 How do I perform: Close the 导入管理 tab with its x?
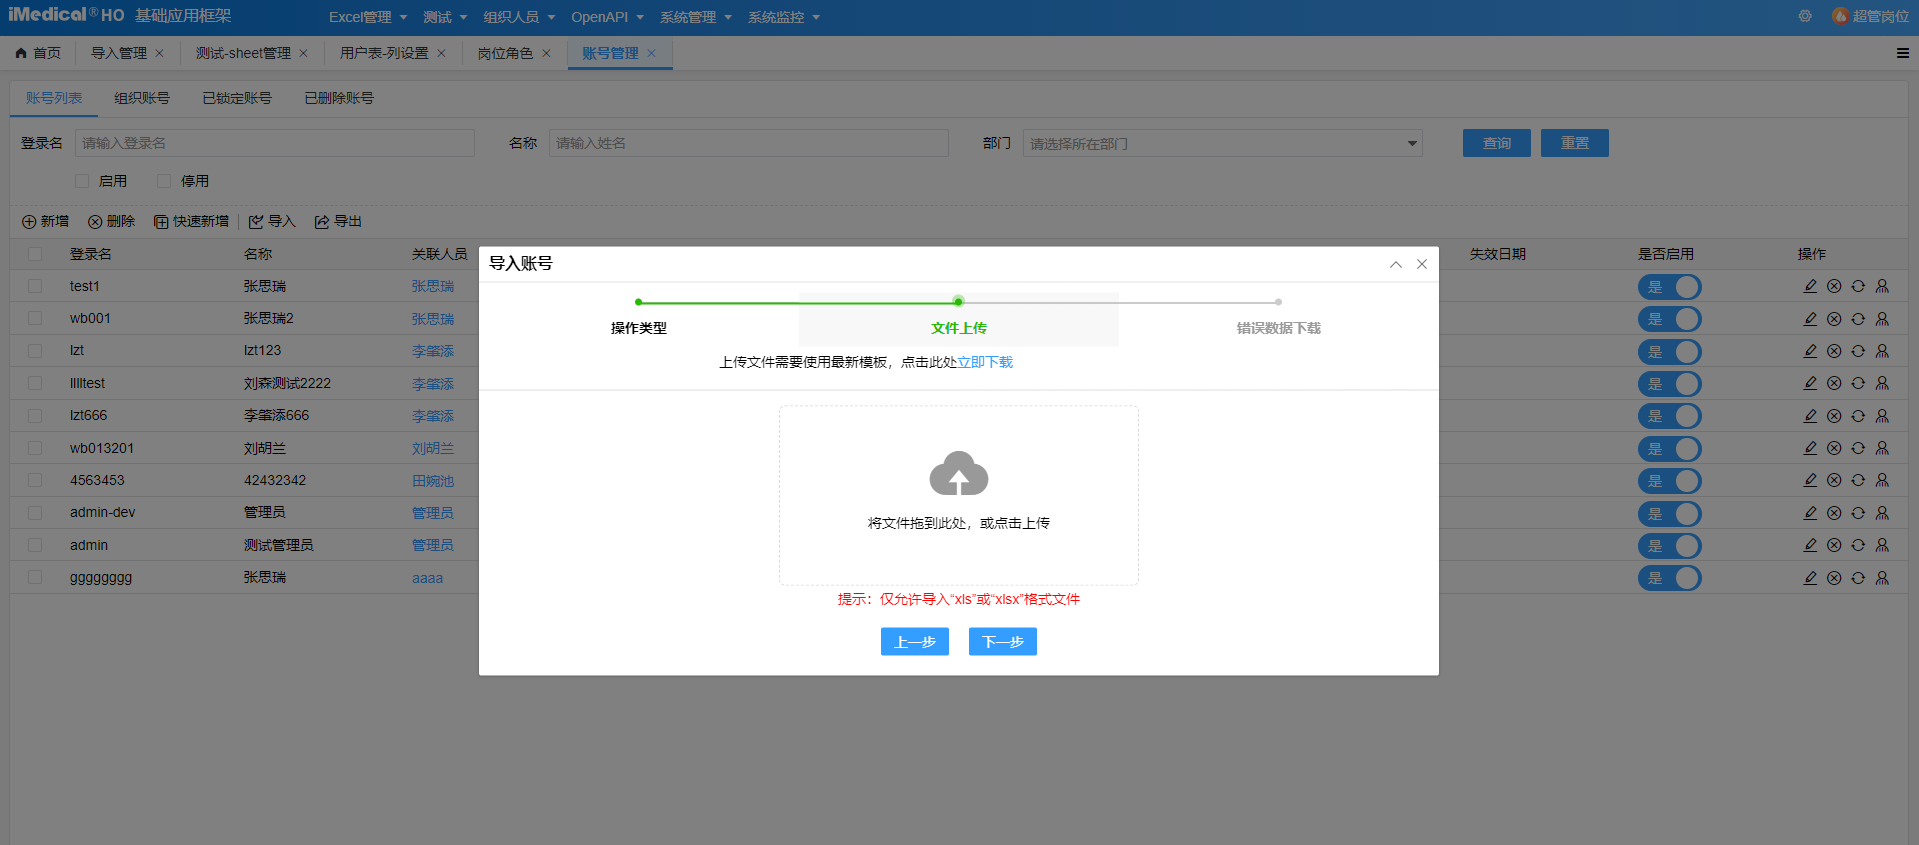coord(159,53)
